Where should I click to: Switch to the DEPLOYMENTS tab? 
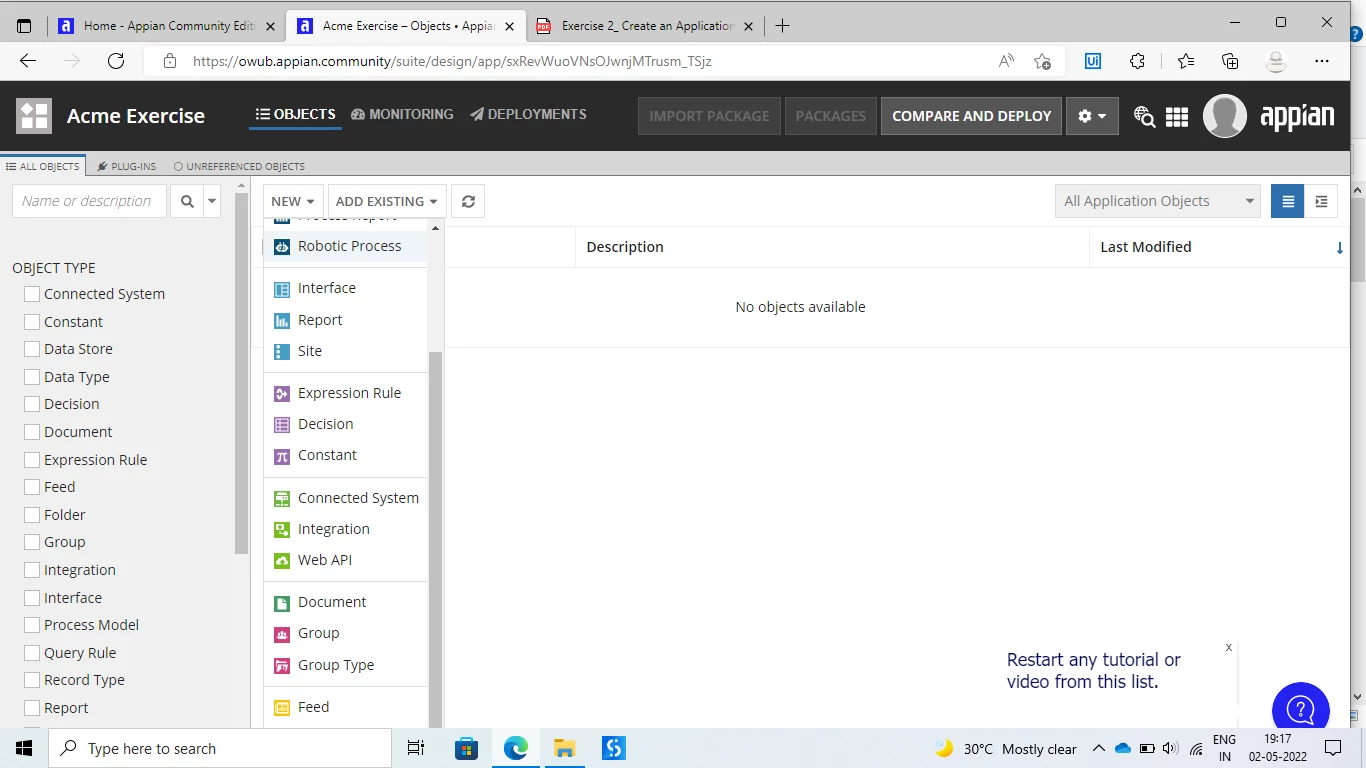tap(528, 115)
